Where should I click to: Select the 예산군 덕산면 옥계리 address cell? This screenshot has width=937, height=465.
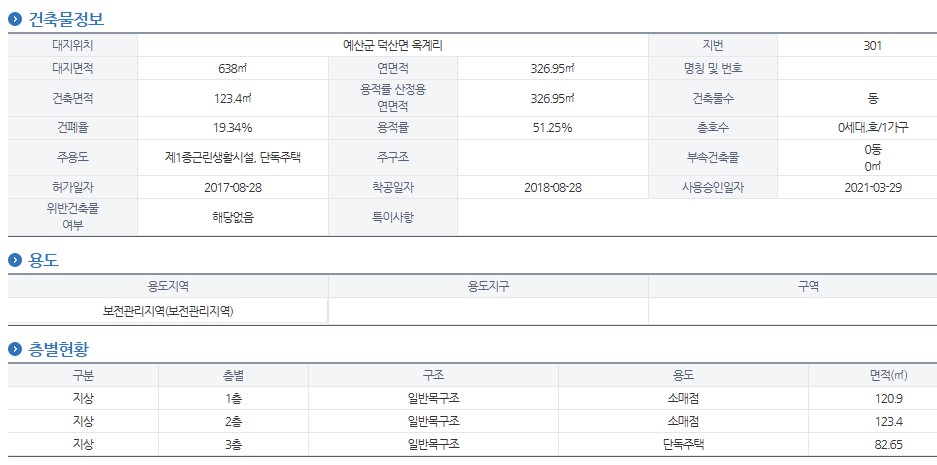pyautogui.click(x=393, y=45)
